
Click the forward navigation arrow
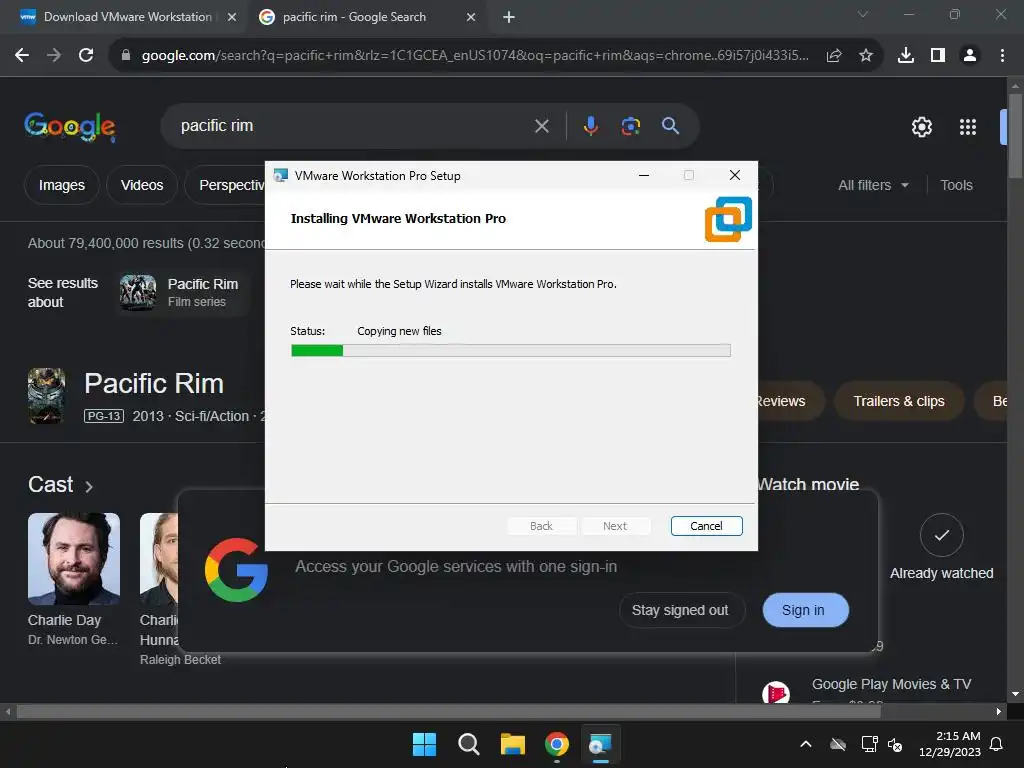tap(54, 56)
